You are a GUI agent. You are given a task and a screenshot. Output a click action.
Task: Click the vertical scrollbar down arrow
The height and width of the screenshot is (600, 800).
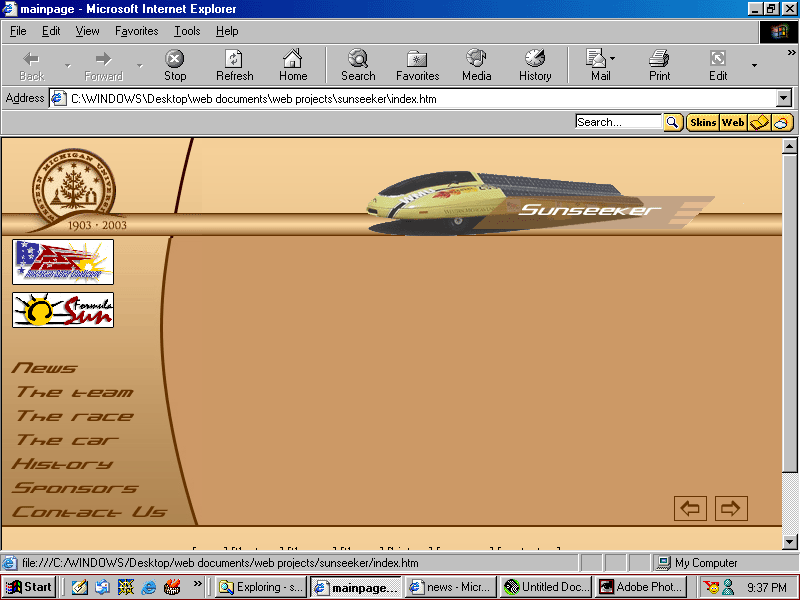pyautogui.click(x=789, y=542)
